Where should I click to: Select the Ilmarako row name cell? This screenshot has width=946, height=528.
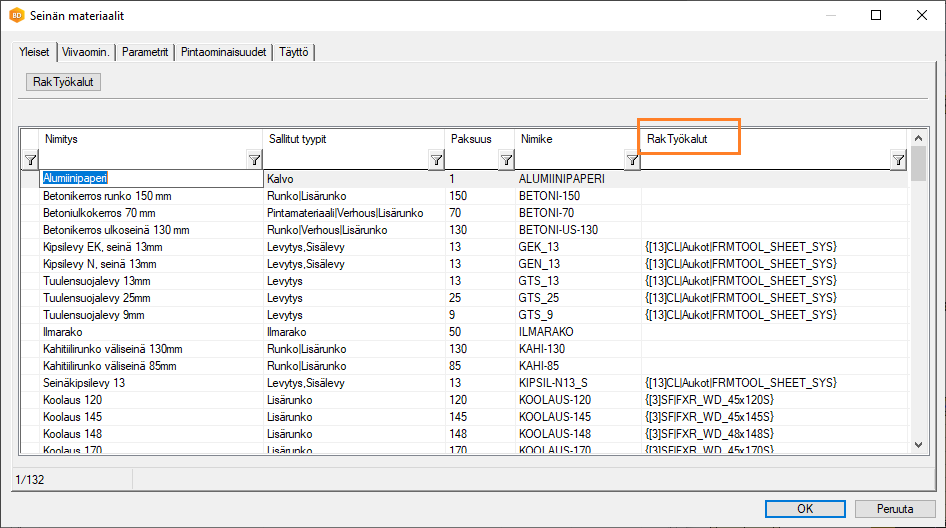click(63, 331)
